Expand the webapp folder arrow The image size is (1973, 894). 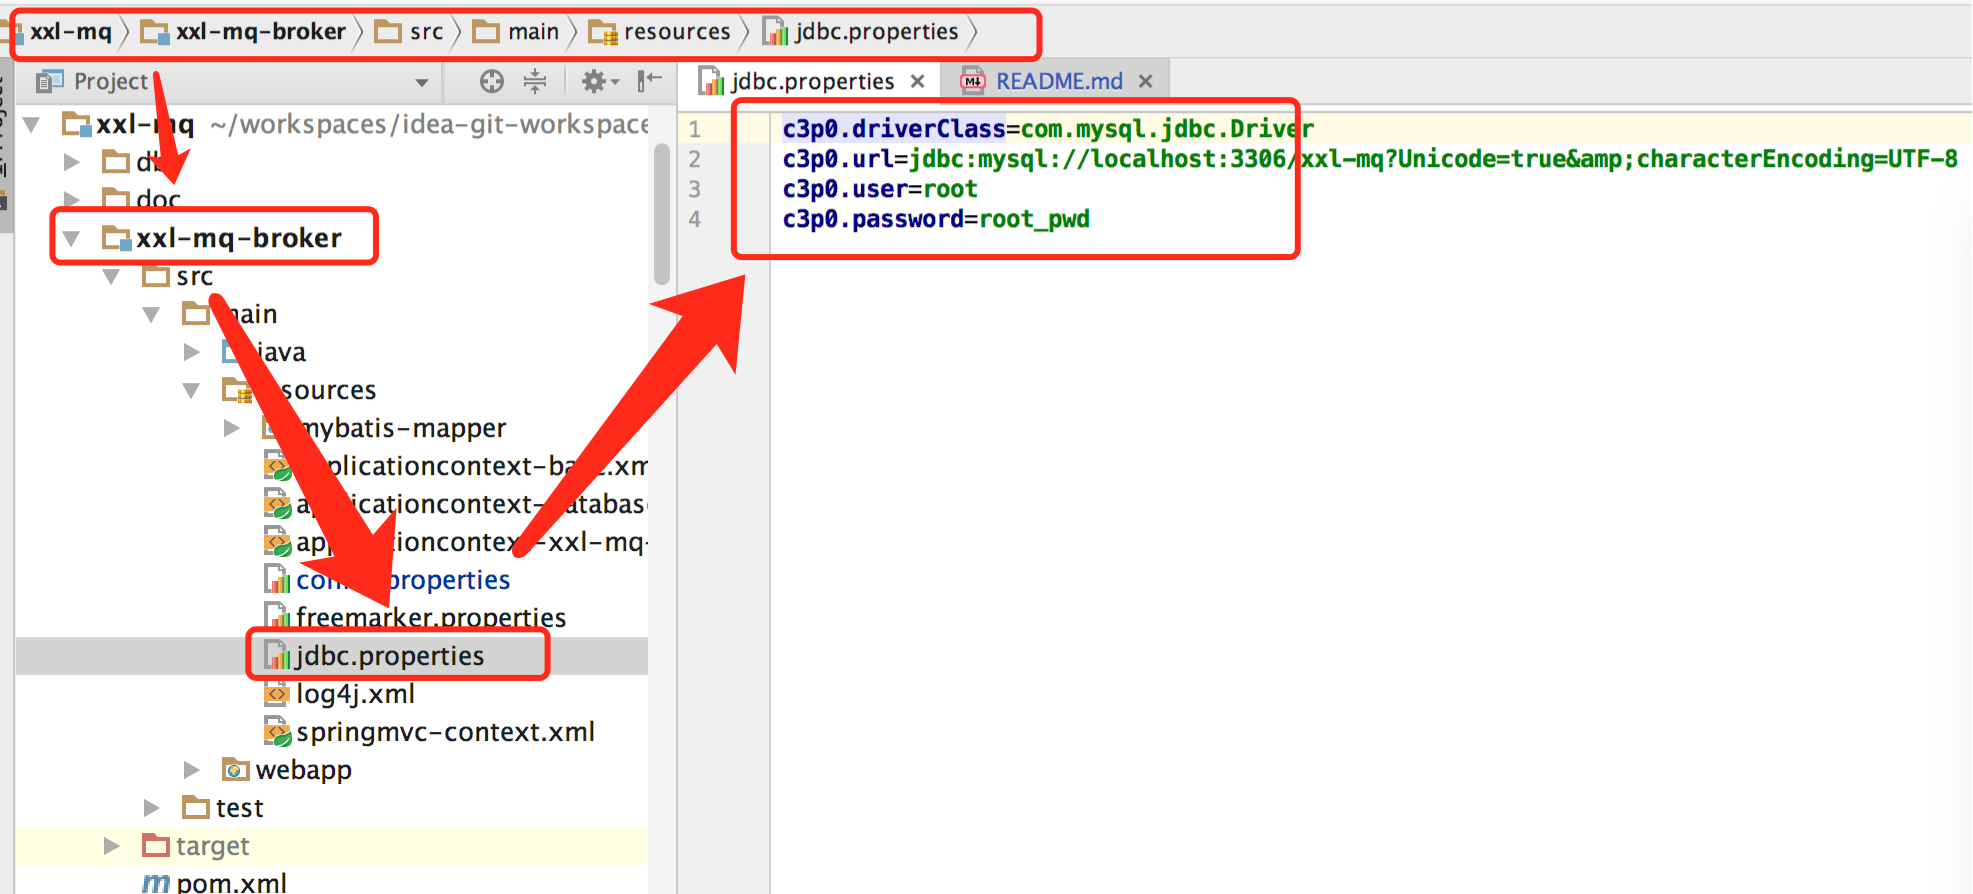click(192, 770)
